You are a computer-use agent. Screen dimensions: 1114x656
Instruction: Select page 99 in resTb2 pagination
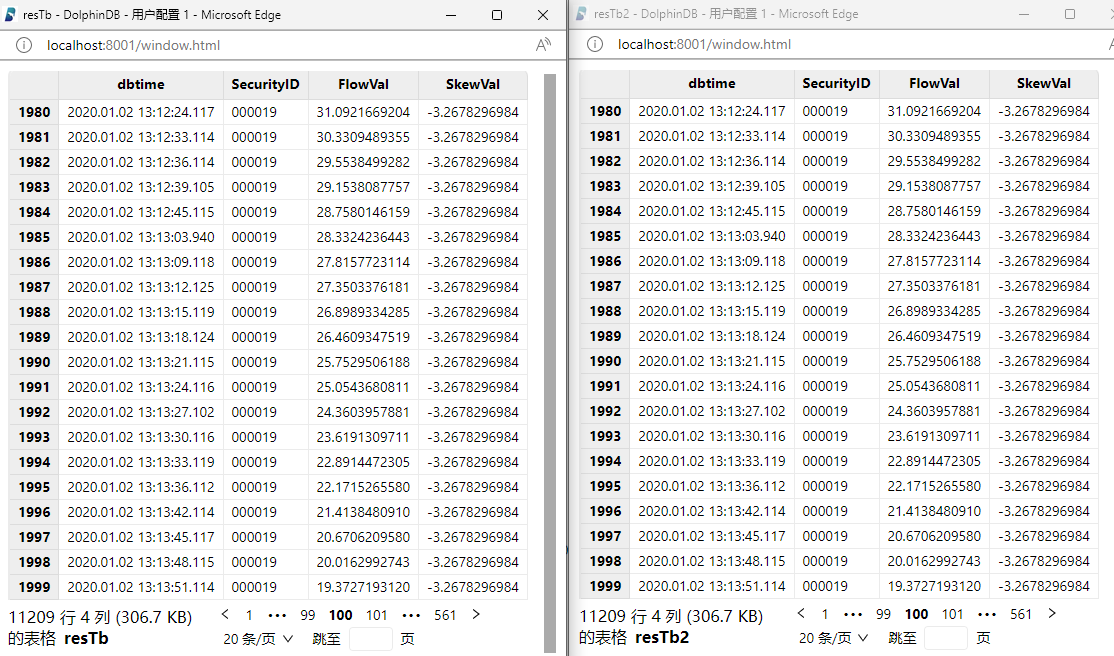point(882,613)
